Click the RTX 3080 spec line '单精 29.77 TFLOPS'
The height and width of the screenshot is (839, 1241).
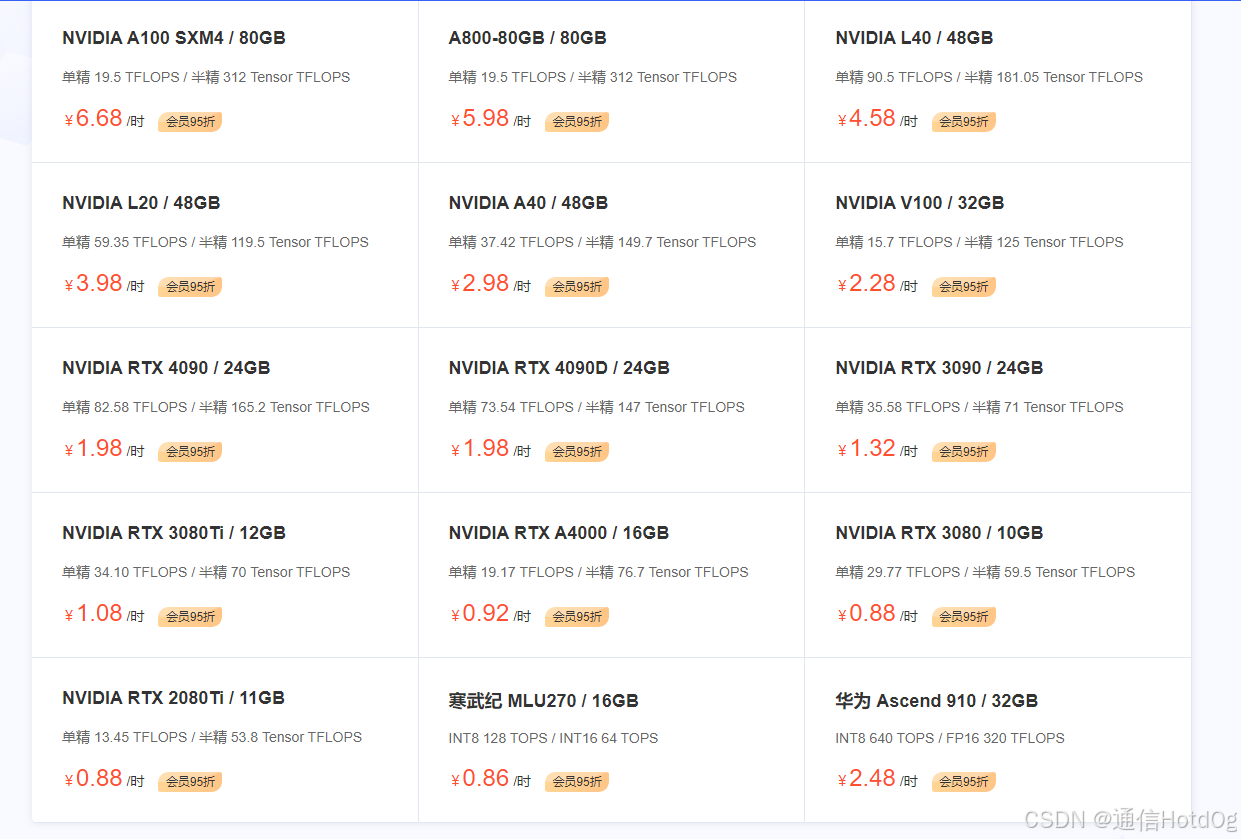tap(986, 572)
